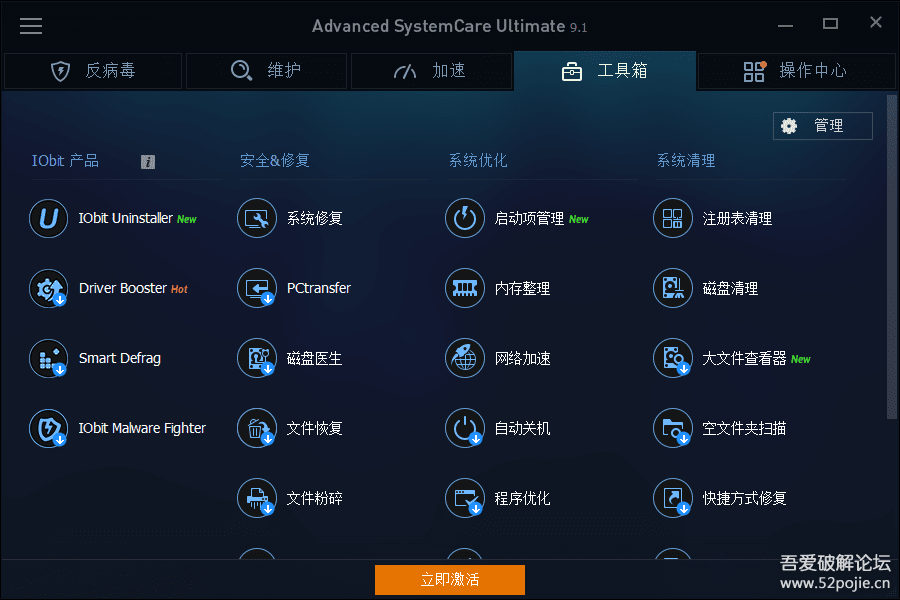Launch 网络加速 globe rocket icon
This screenshot has height=600, width=900.
click(x=465, y=358)
